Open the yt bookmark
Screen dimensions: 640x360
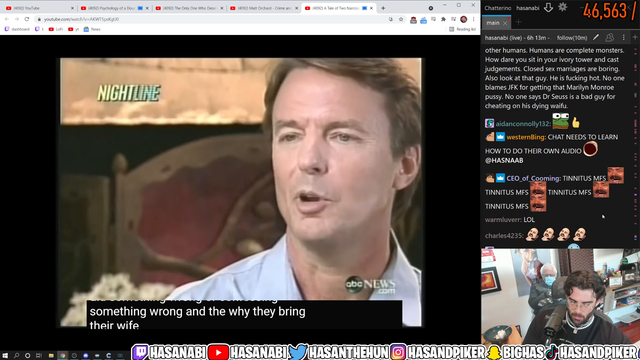click(x=73, y=29)
